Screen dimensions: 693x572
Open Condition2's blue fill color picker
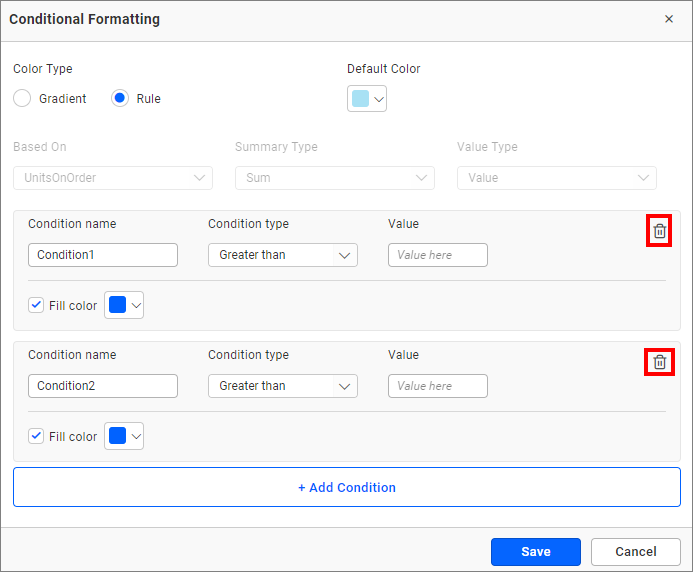click(x=124, y=437)
